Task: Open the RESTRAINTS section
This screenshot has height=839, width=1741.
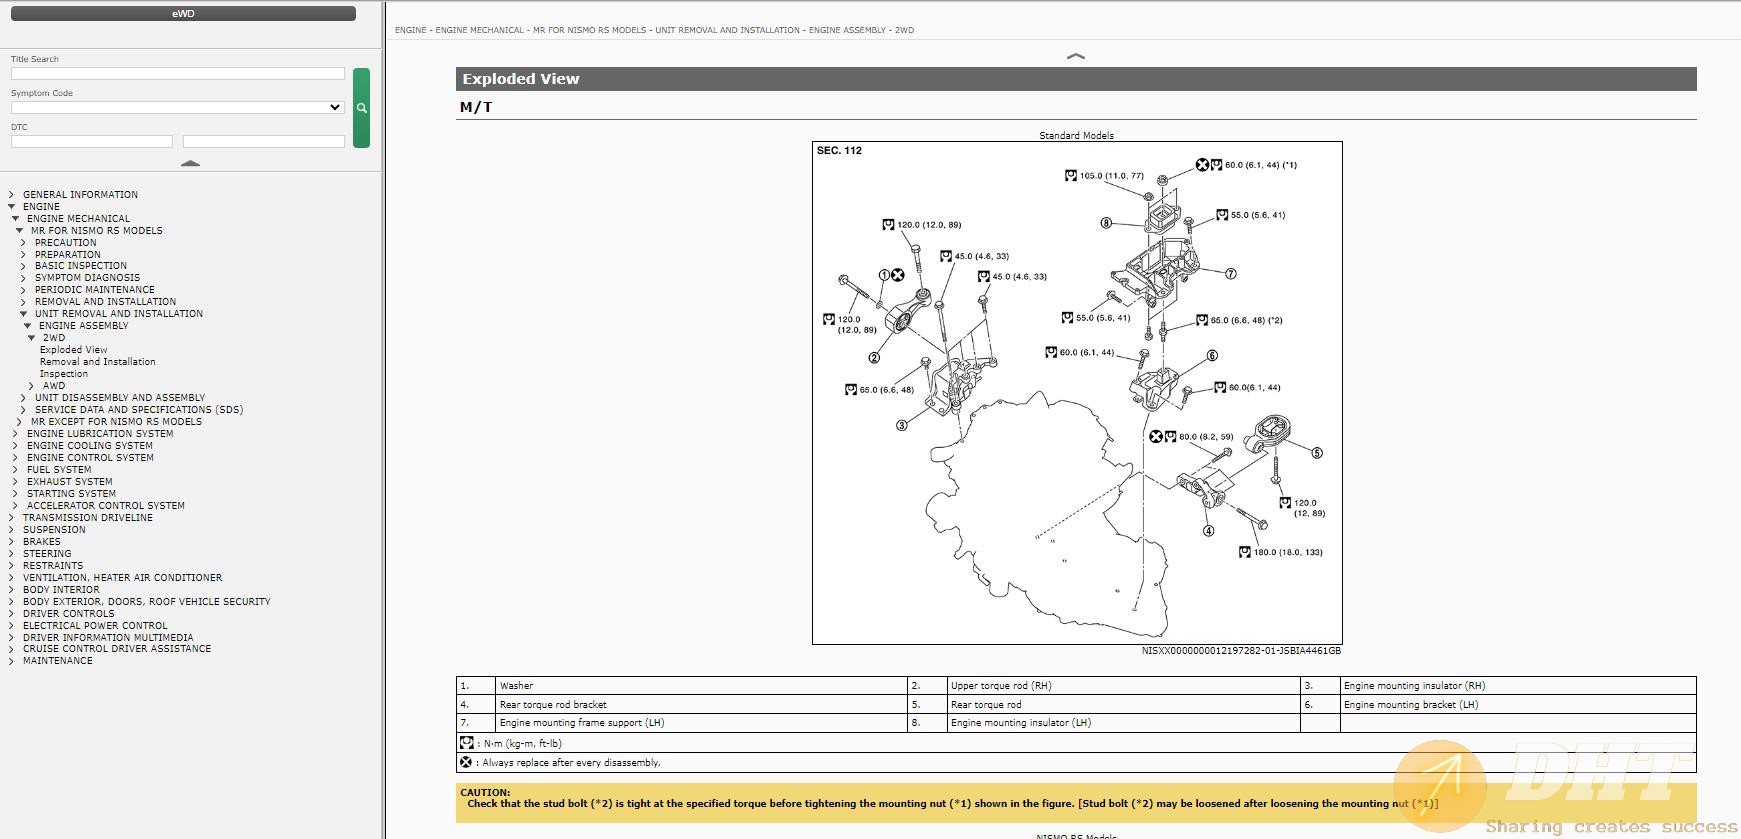Action: (53, 566)
